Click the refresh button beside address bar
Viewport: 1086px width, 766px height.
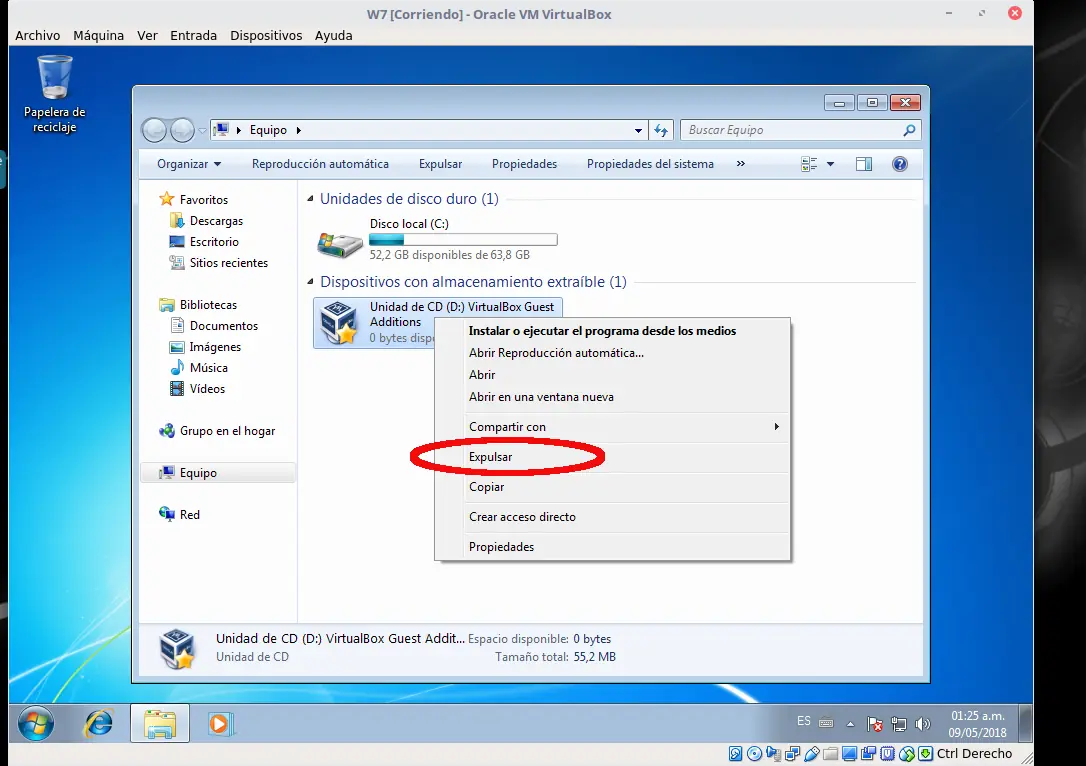click(661, 130)
